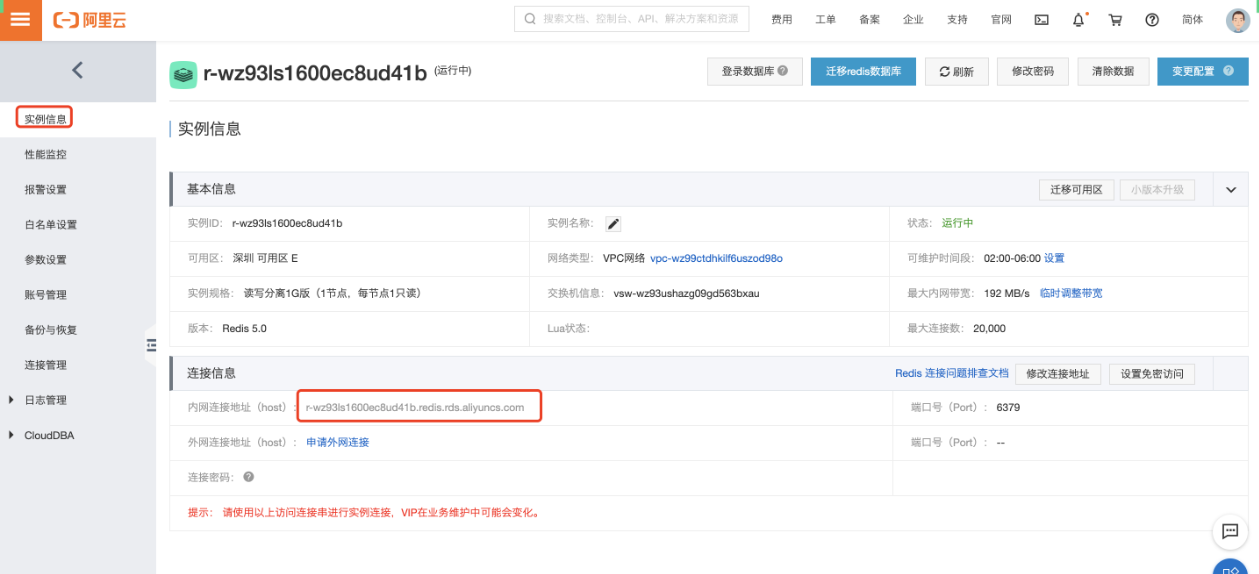
Task: Click the search magnifier icon
Action: (x=530, y=19)
